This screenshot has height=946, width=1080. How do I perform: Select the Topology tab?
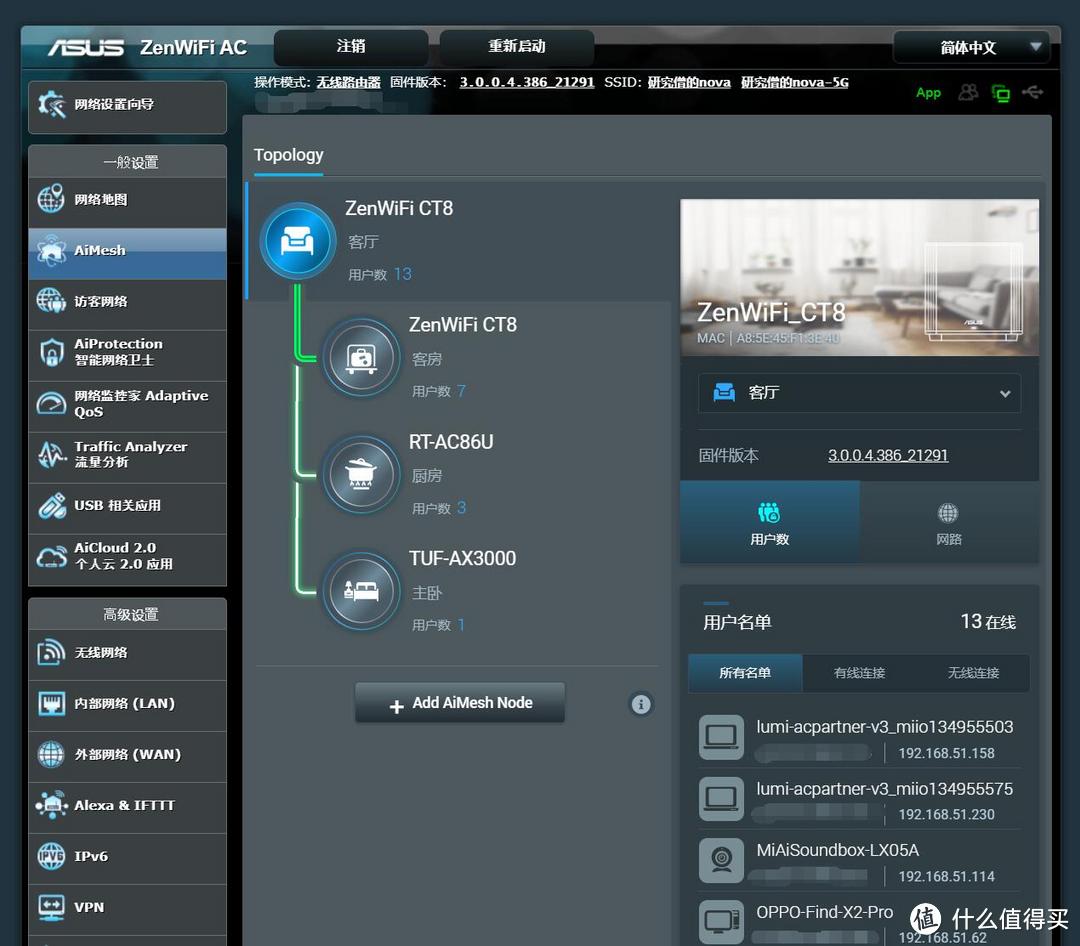289,156
